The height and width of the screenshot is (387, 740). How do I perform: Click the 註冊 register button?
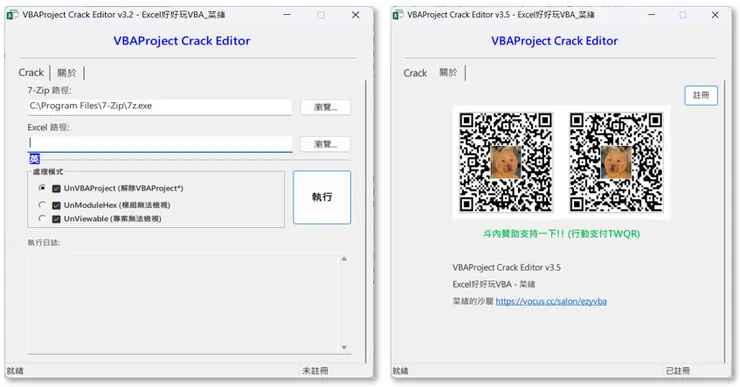coord(701,95)
